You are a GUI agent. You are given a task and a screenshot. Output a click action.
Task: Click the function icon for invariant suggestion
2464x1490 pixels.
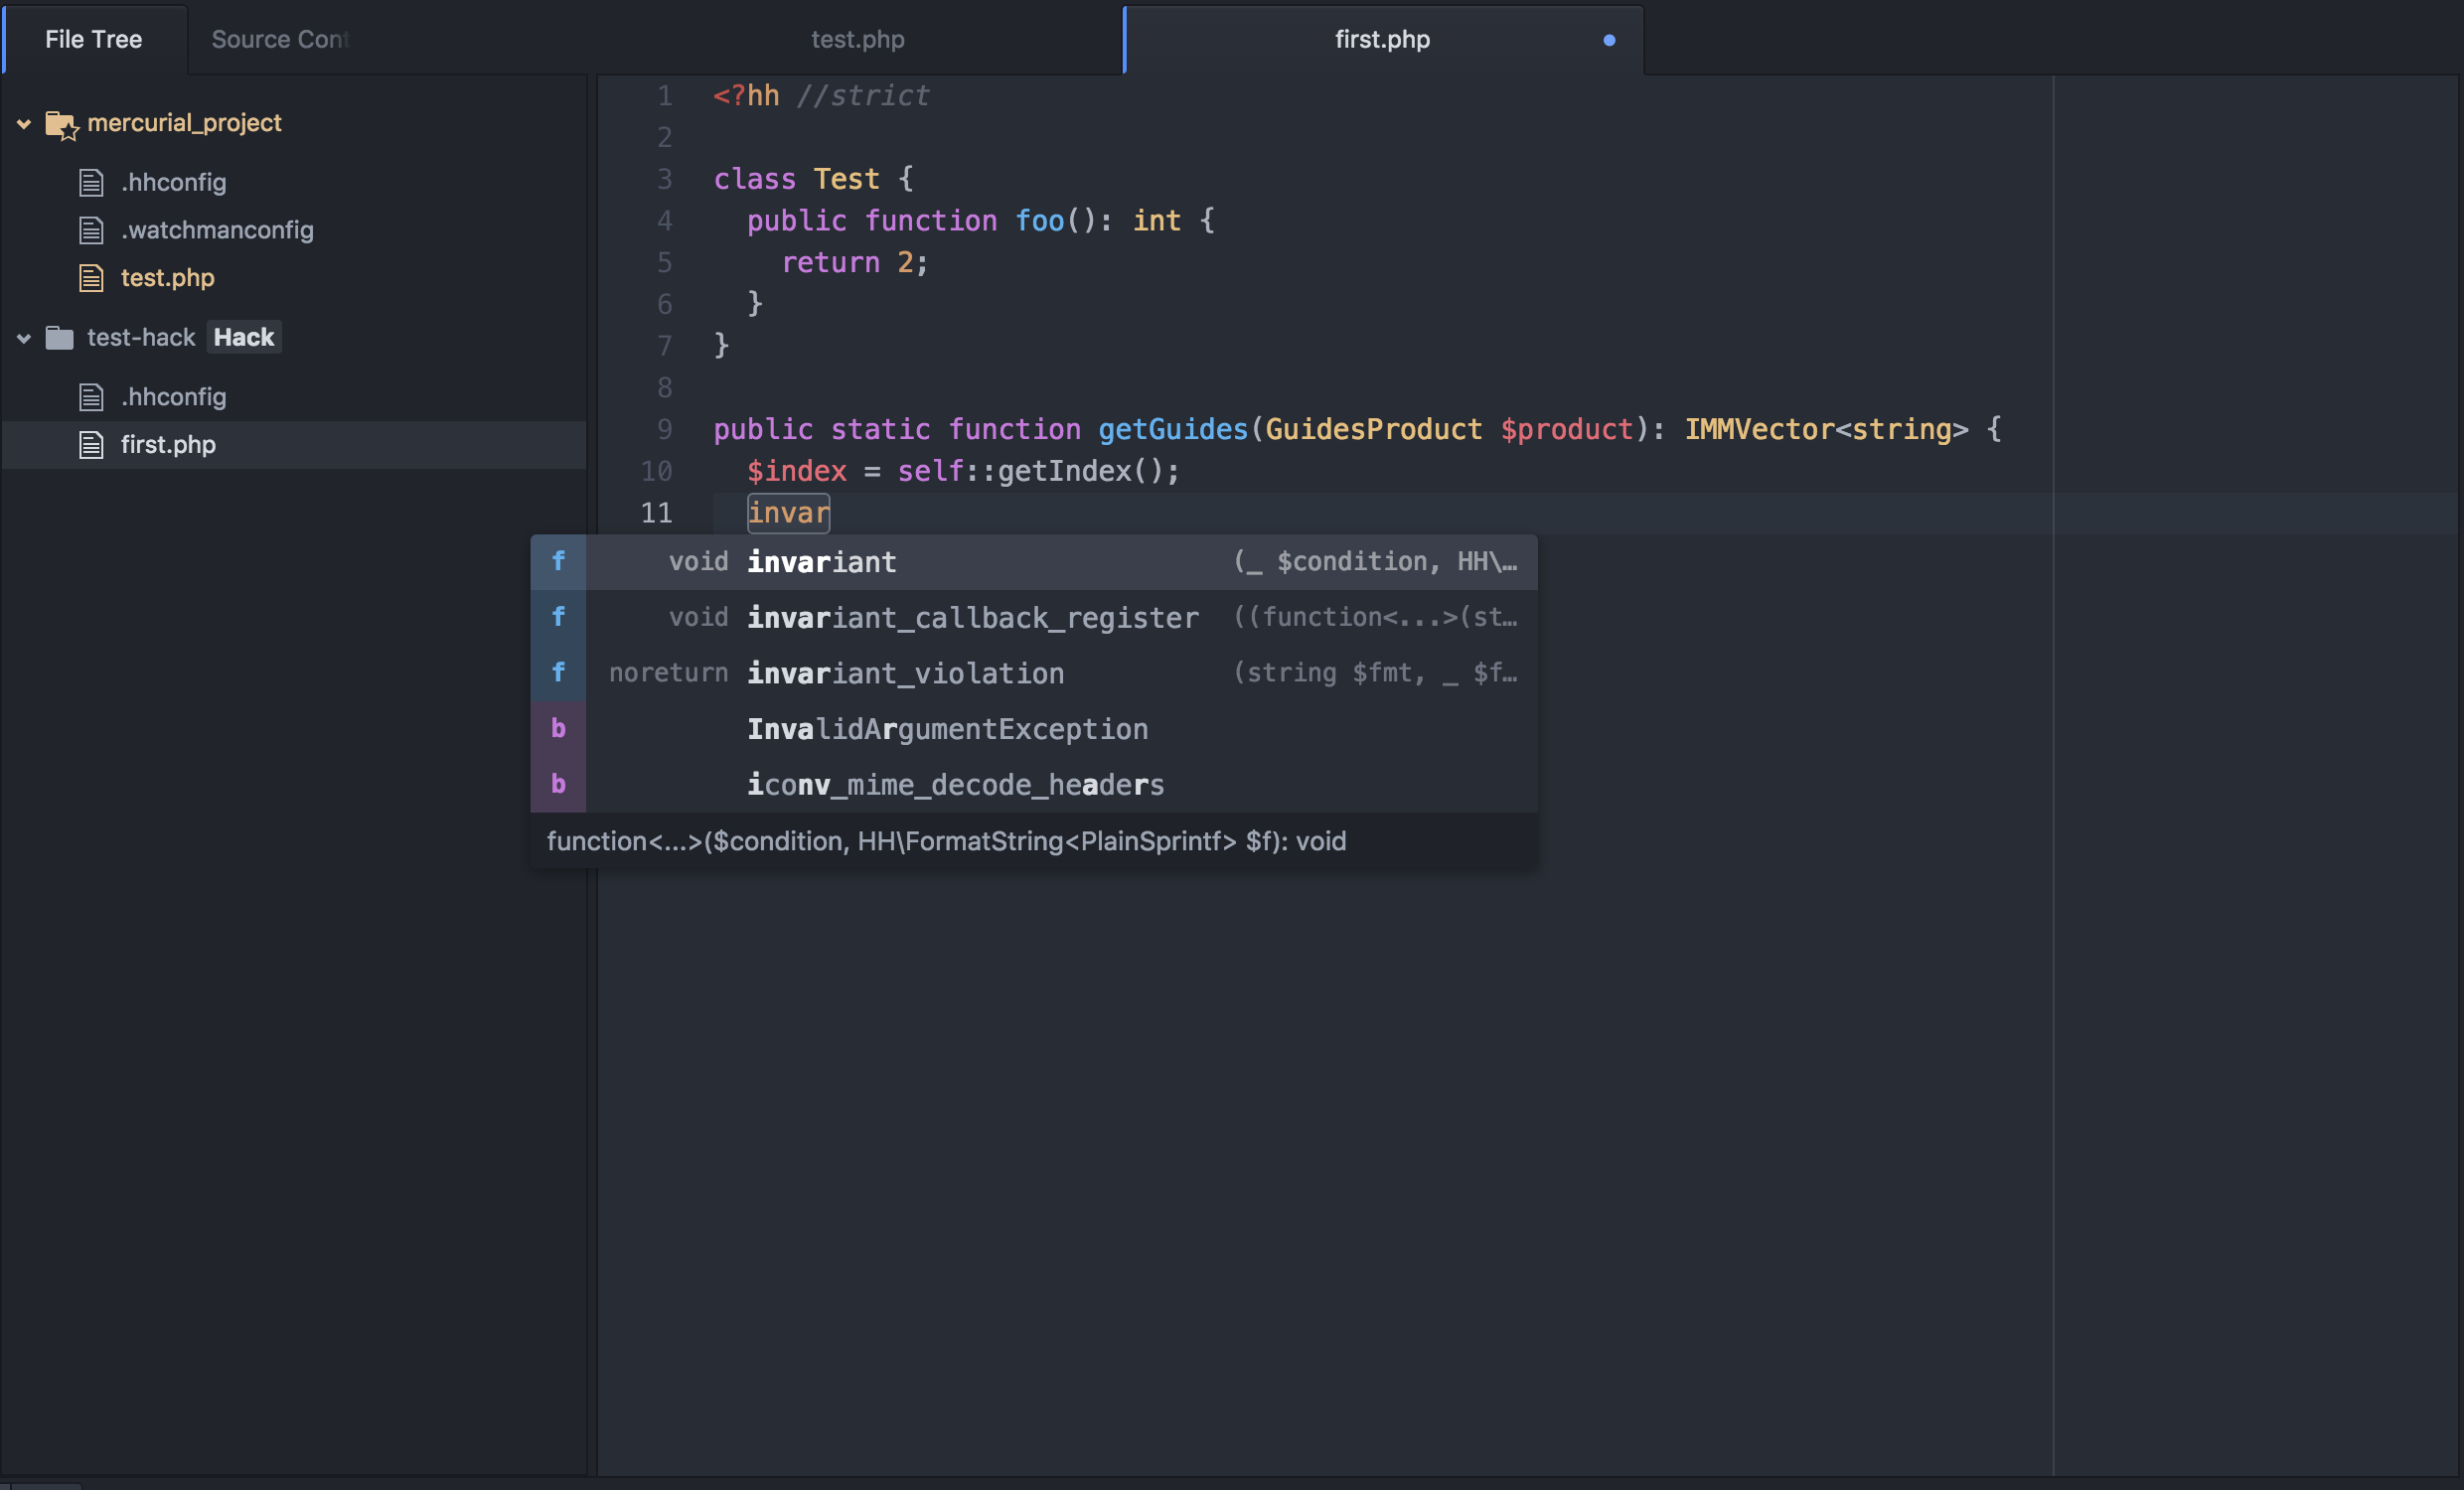point(558,562)
